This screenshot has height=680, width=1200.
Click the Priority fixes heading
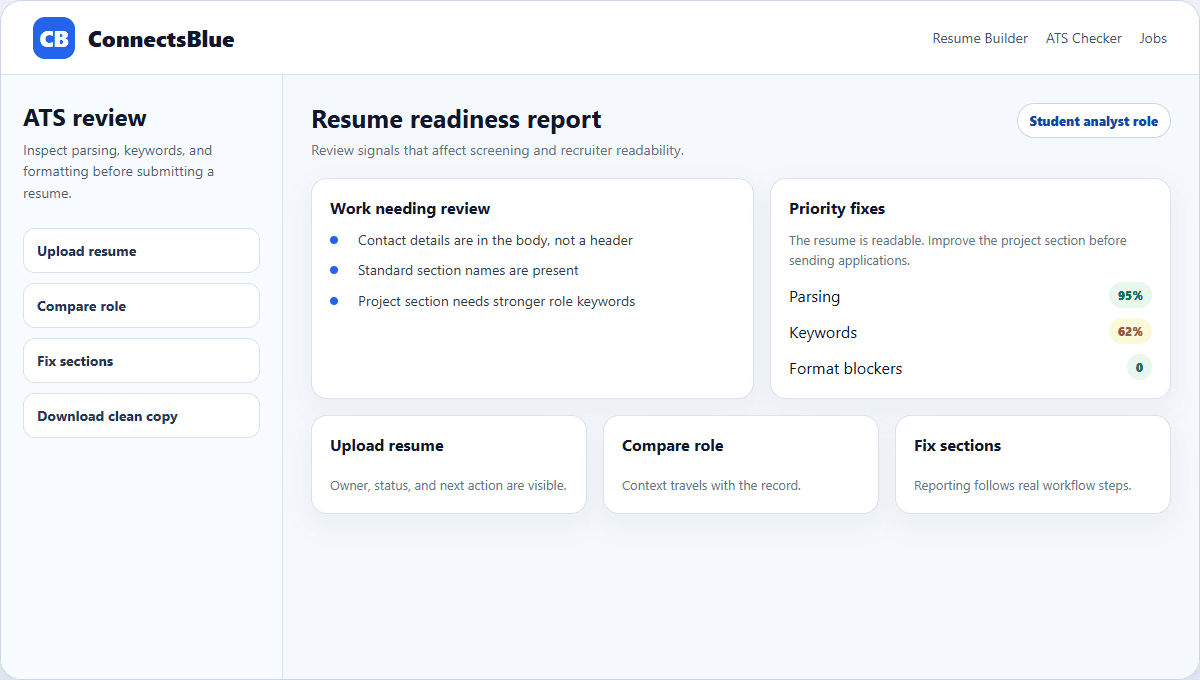(x=837, y=209)
